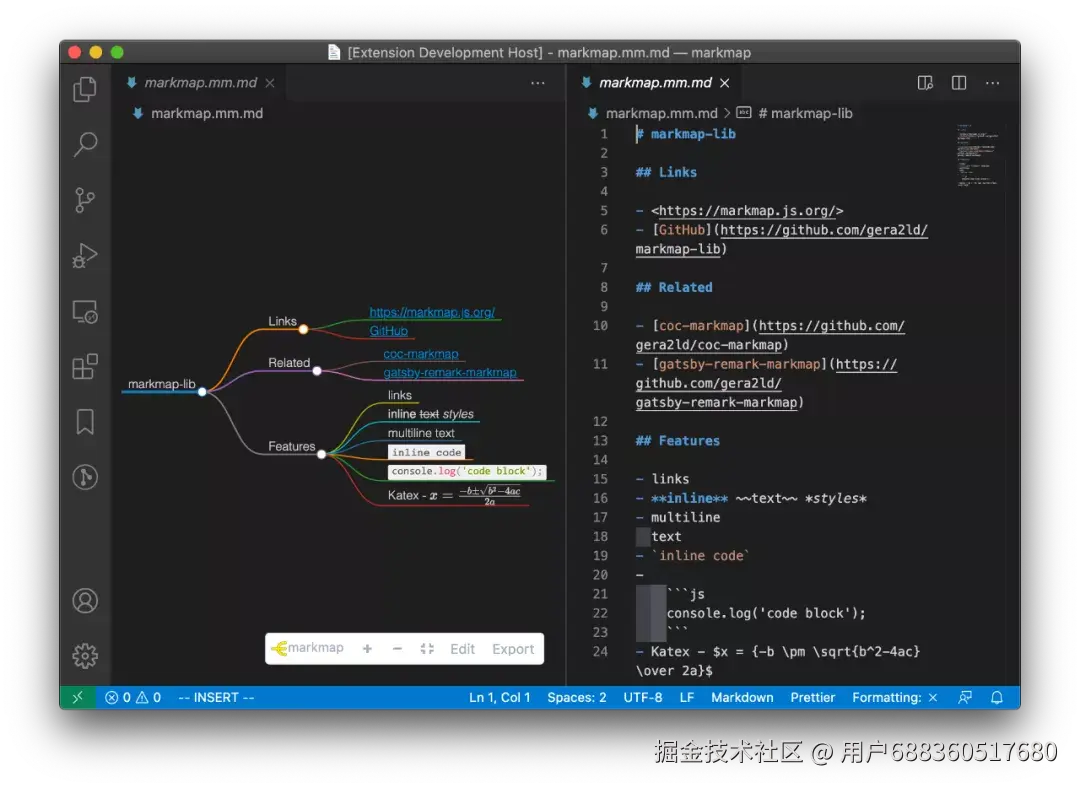Change indentation via Spaces: 2
Viewport: 1080px width, 788px height.
(577, 697)
